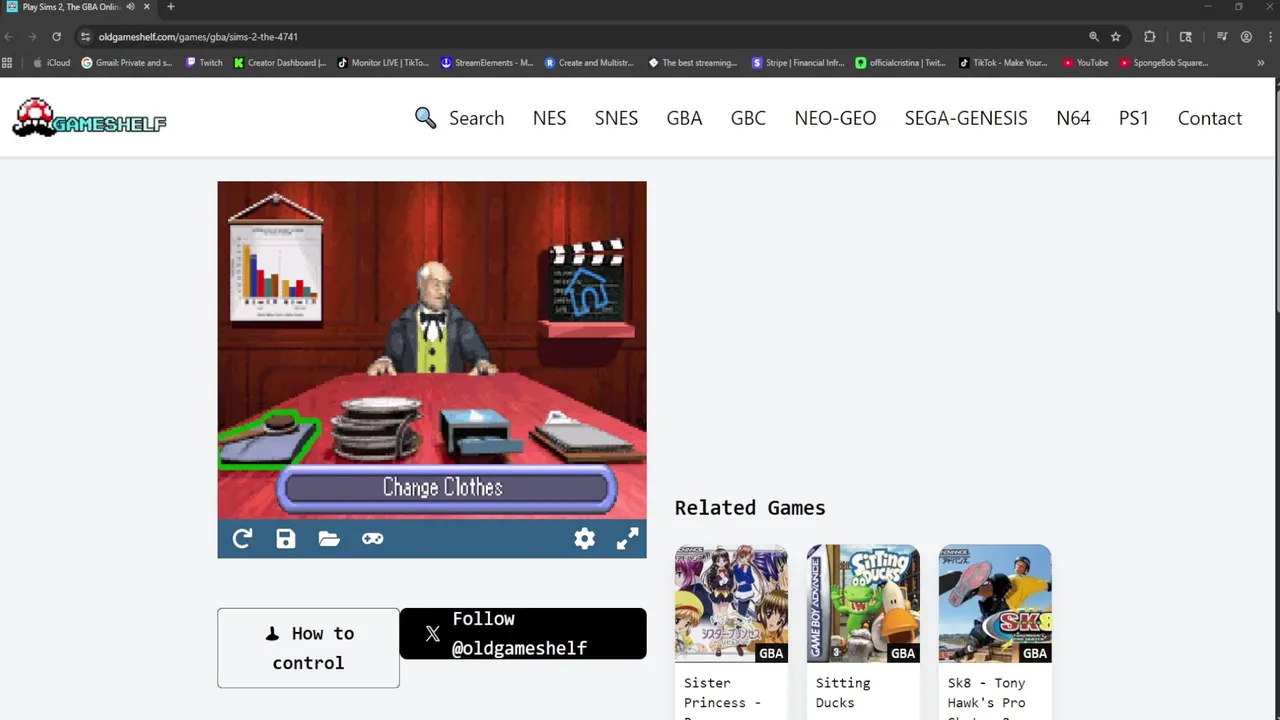1280x720 pixels.
Task: Click the highlighted hat item on table
Action: [x=269, y=439]
